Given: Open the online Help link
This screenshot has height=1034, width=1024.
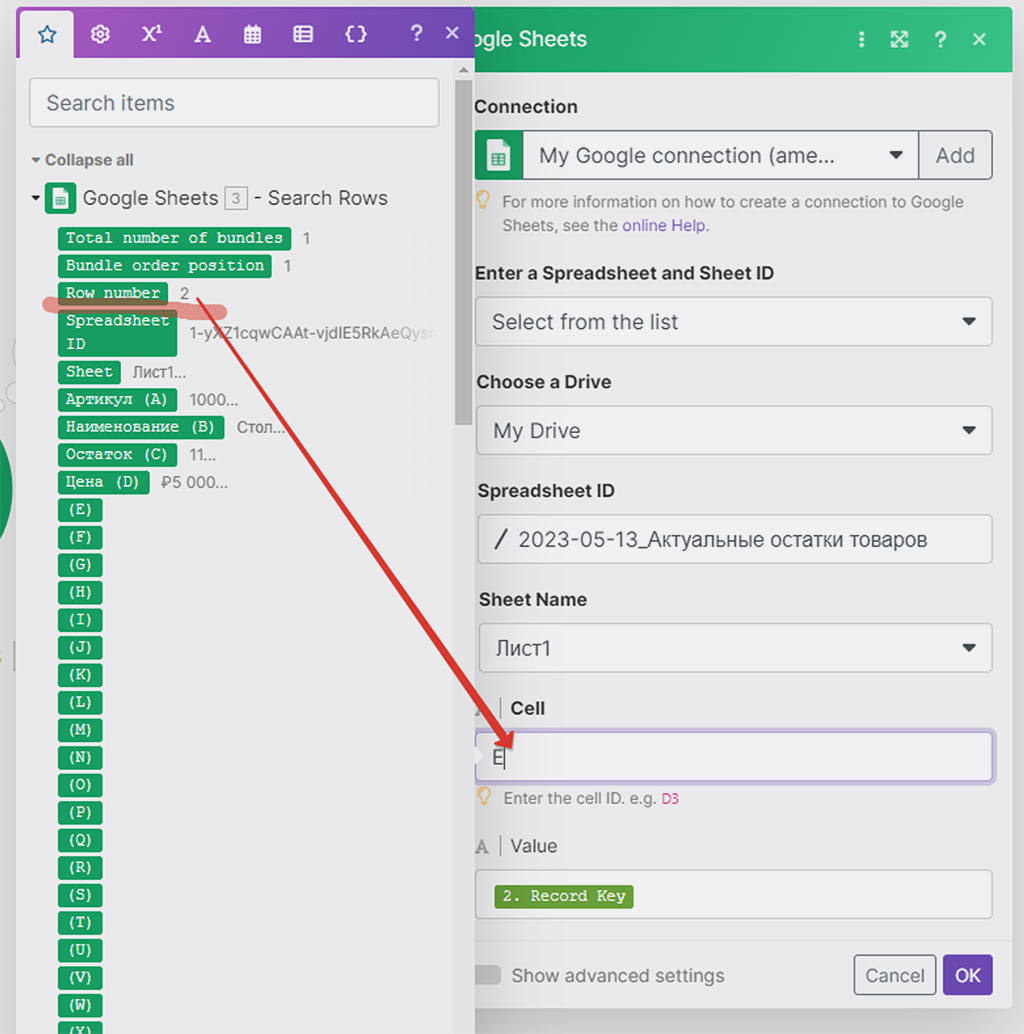Looking at the screenshot, I should [664, 226].
